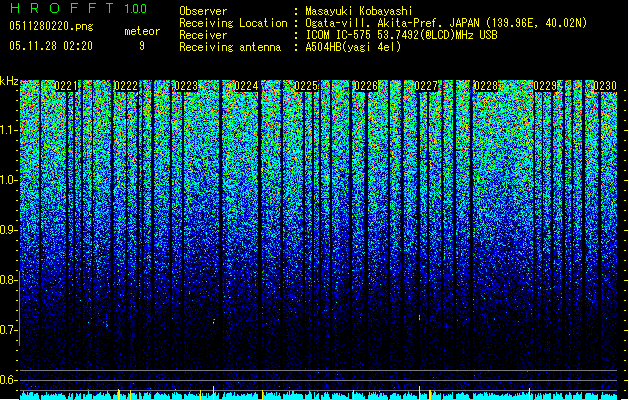Click the HROFFT 1.0.0 title text
Viewport: 629px width, 400px height.
pos(78,8)
